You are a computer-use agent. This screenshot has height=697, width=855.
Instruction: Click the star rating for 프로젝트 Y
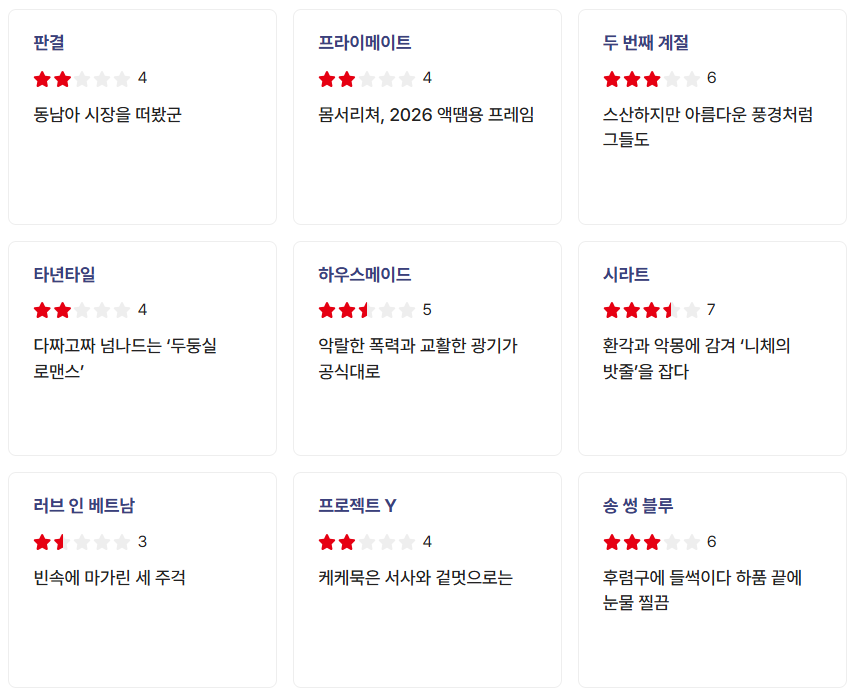click(x=367, y=542)
